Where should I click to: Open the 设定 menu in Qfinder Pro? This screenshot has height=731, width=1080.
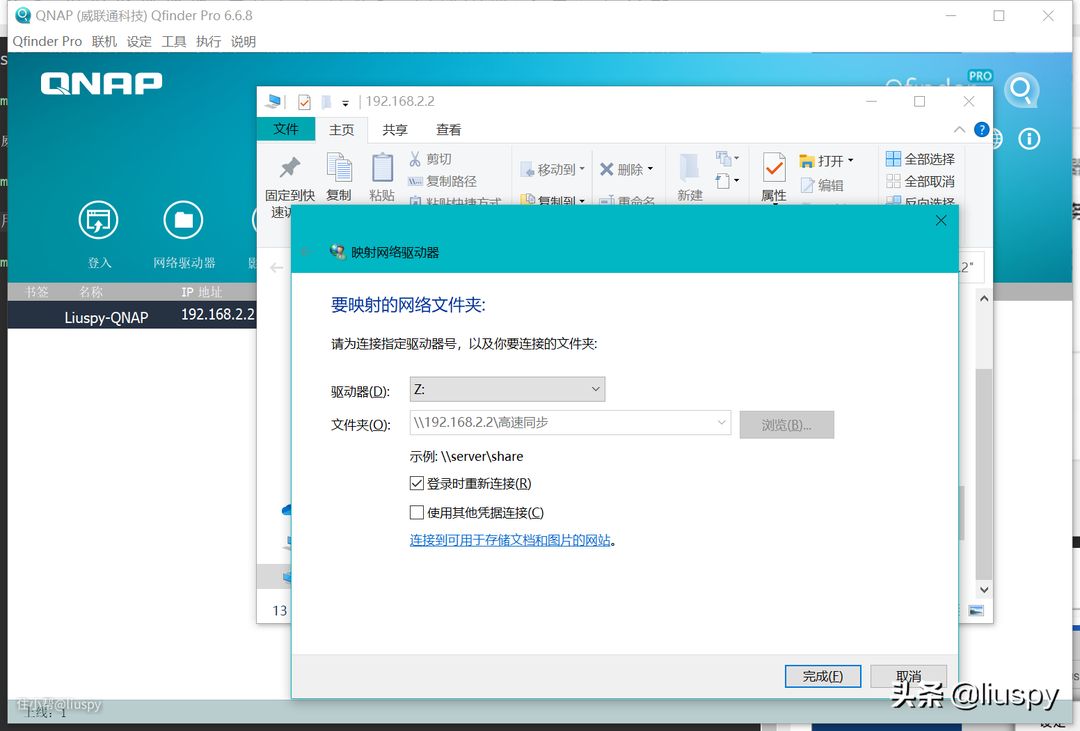click(139, 42)
